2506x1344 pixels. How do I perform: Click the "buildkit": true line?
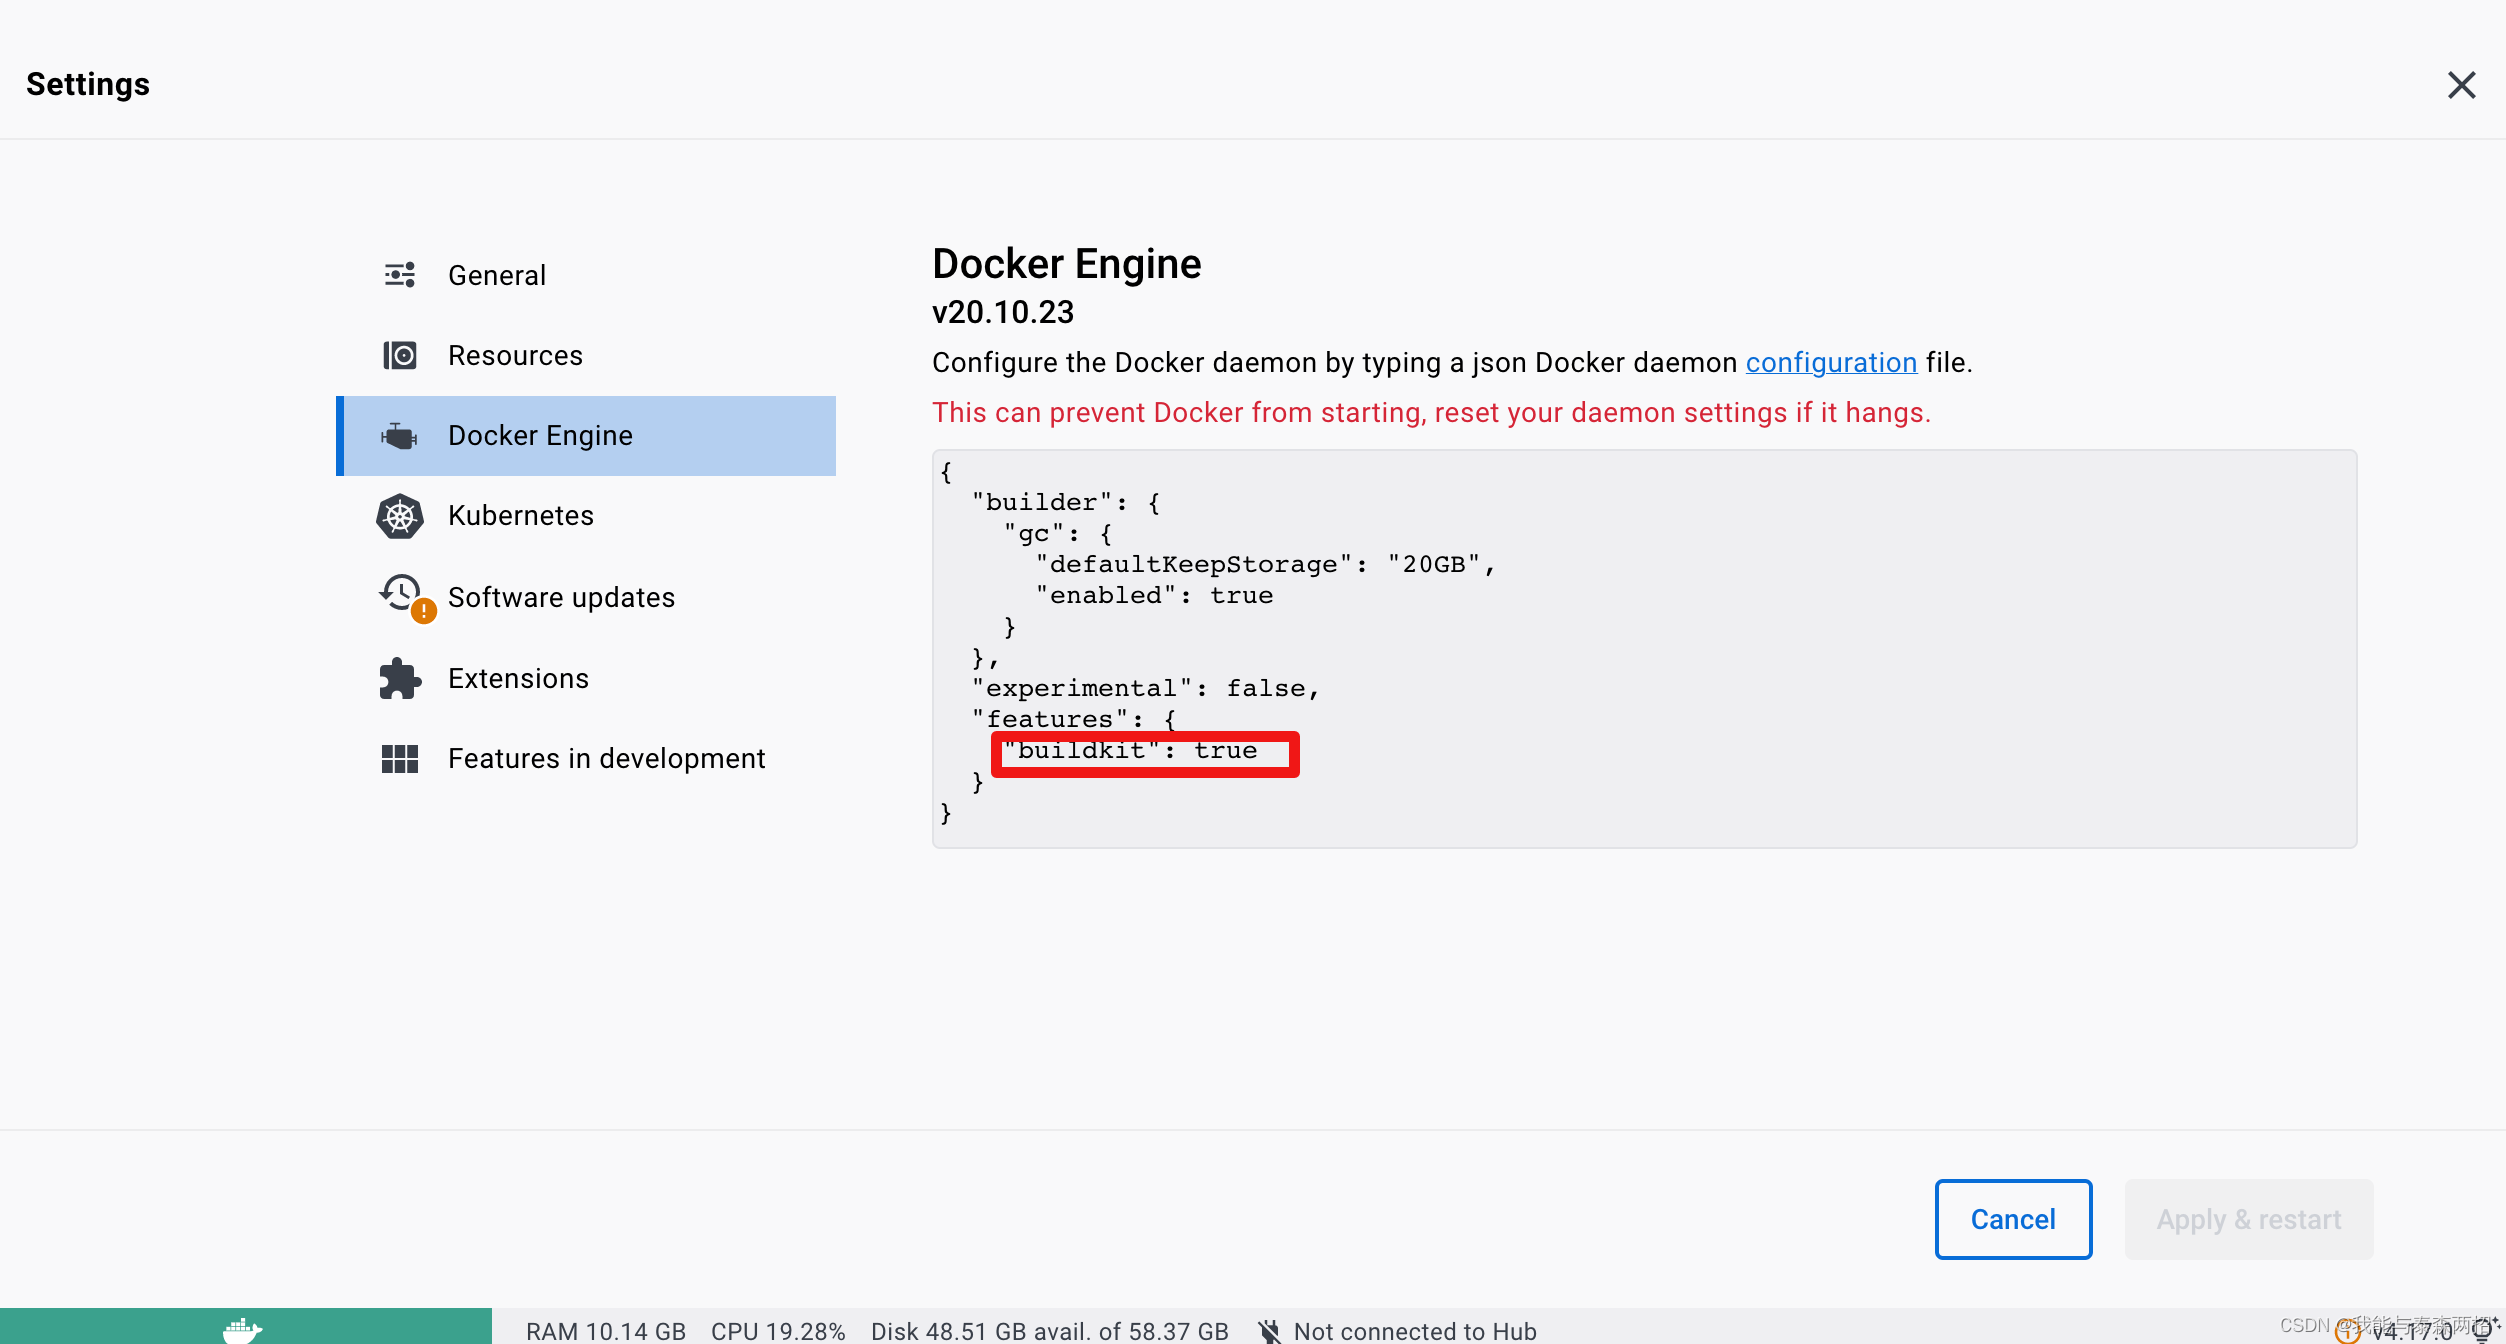(x=1131, y=751)
